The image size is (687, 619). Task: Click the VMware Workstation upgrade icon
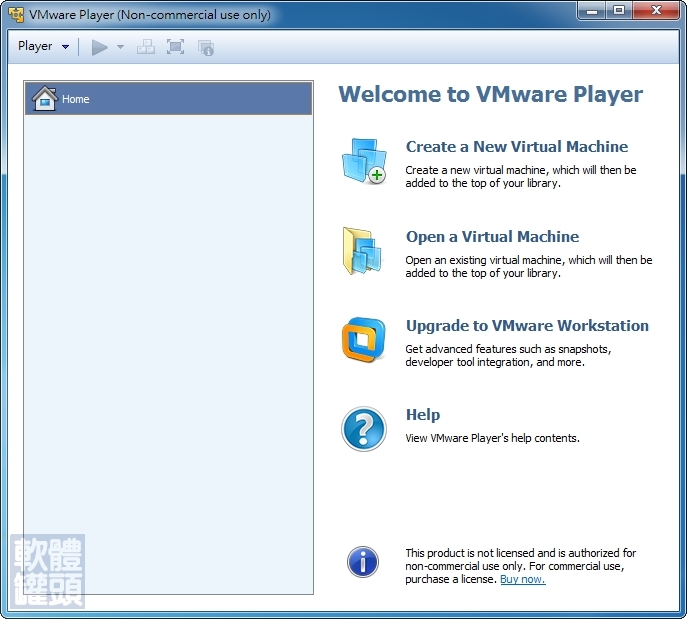coord(364,340)
